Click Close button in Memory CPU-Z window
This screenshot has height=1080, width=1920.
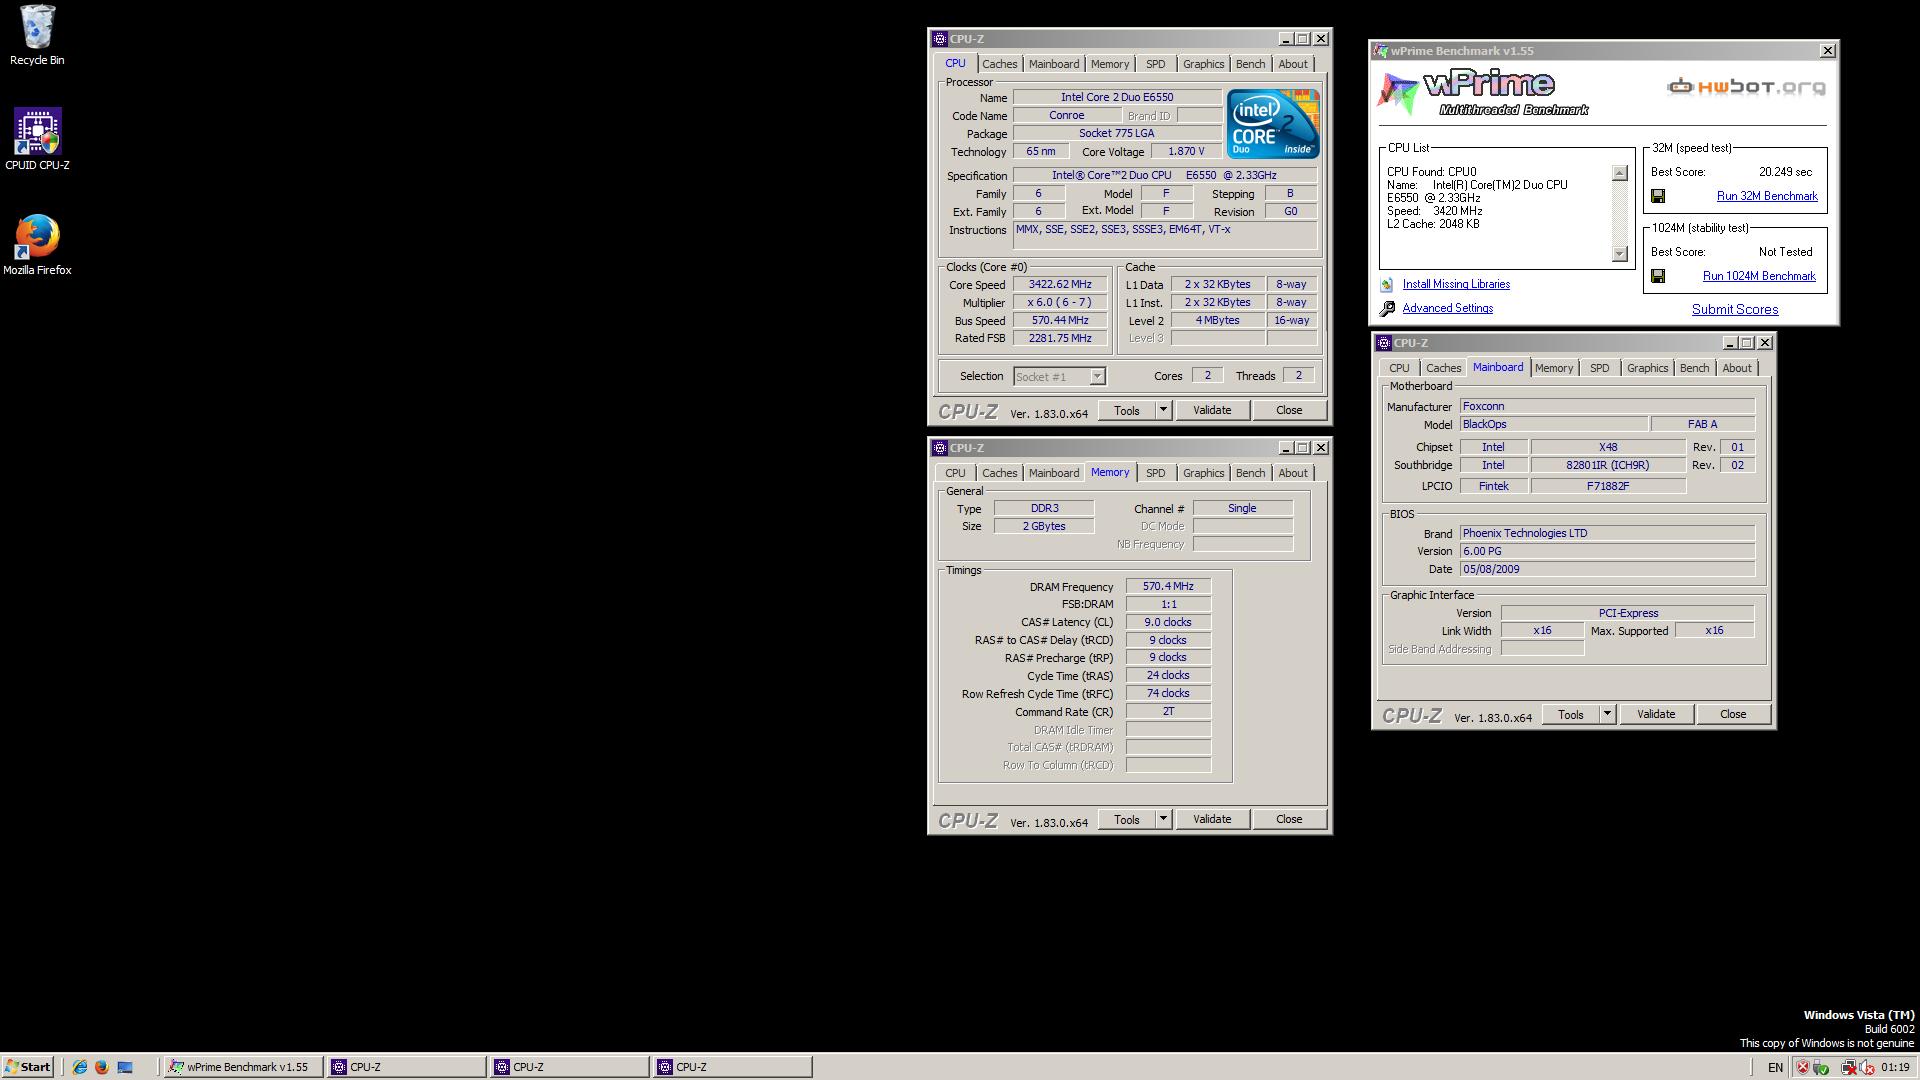(x=1289, y=819)
